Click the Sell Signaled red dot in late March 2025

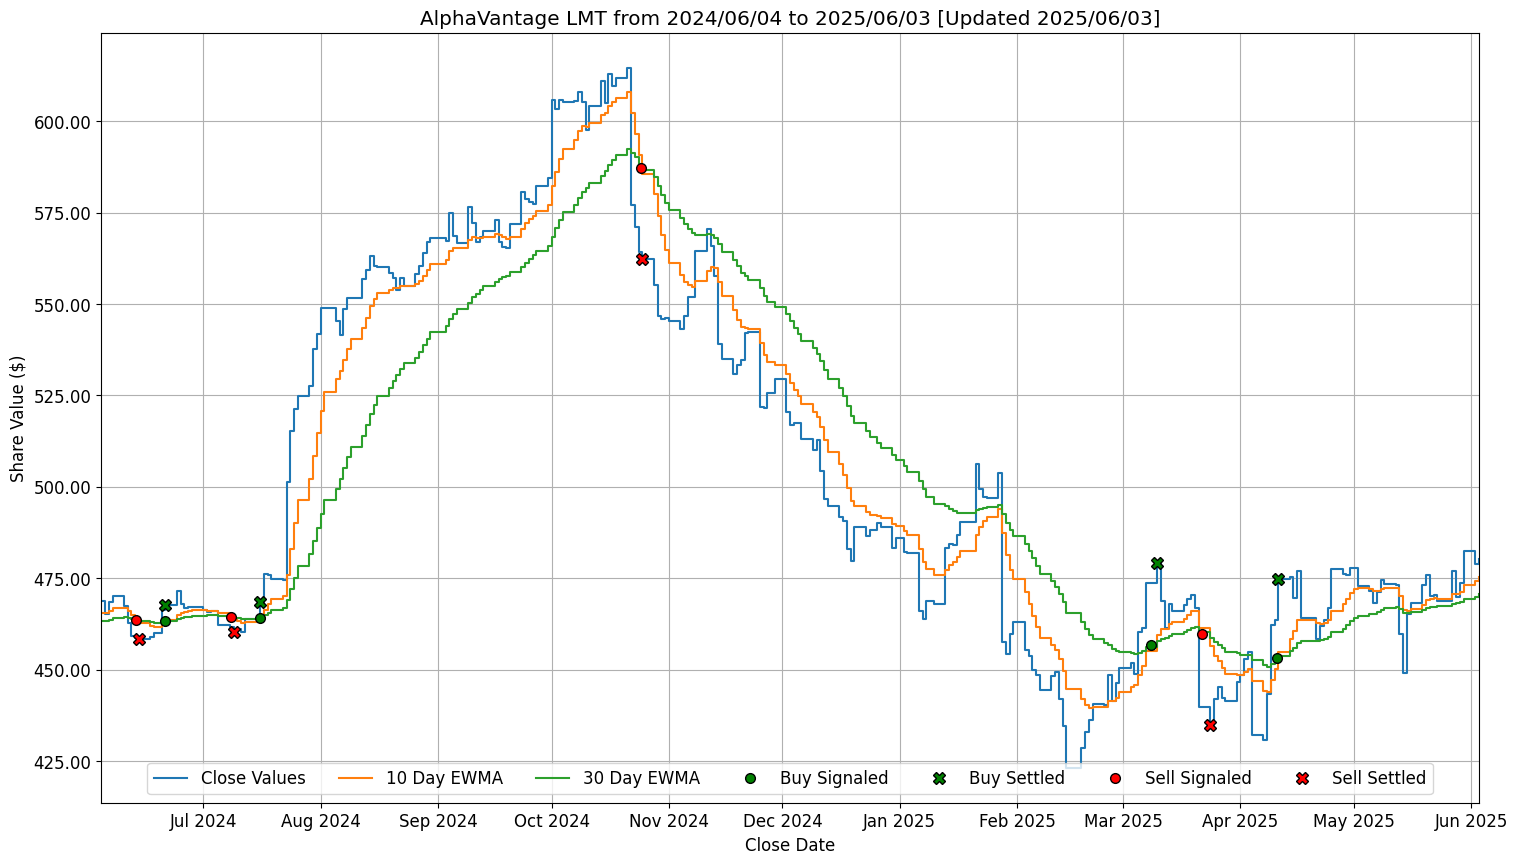[x=1202, y=634]
